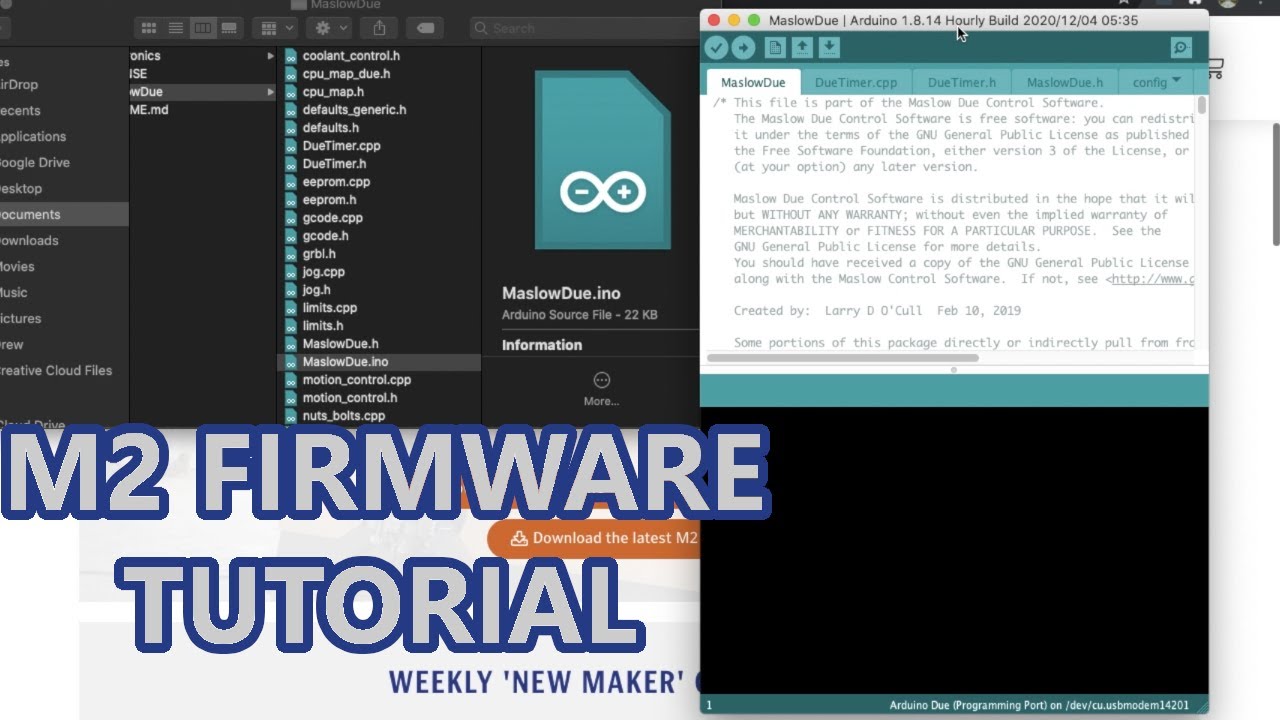Click the Finder Share icon
Image resolution: width=1280 pixels, height=720 pixels.
[380, 28]
